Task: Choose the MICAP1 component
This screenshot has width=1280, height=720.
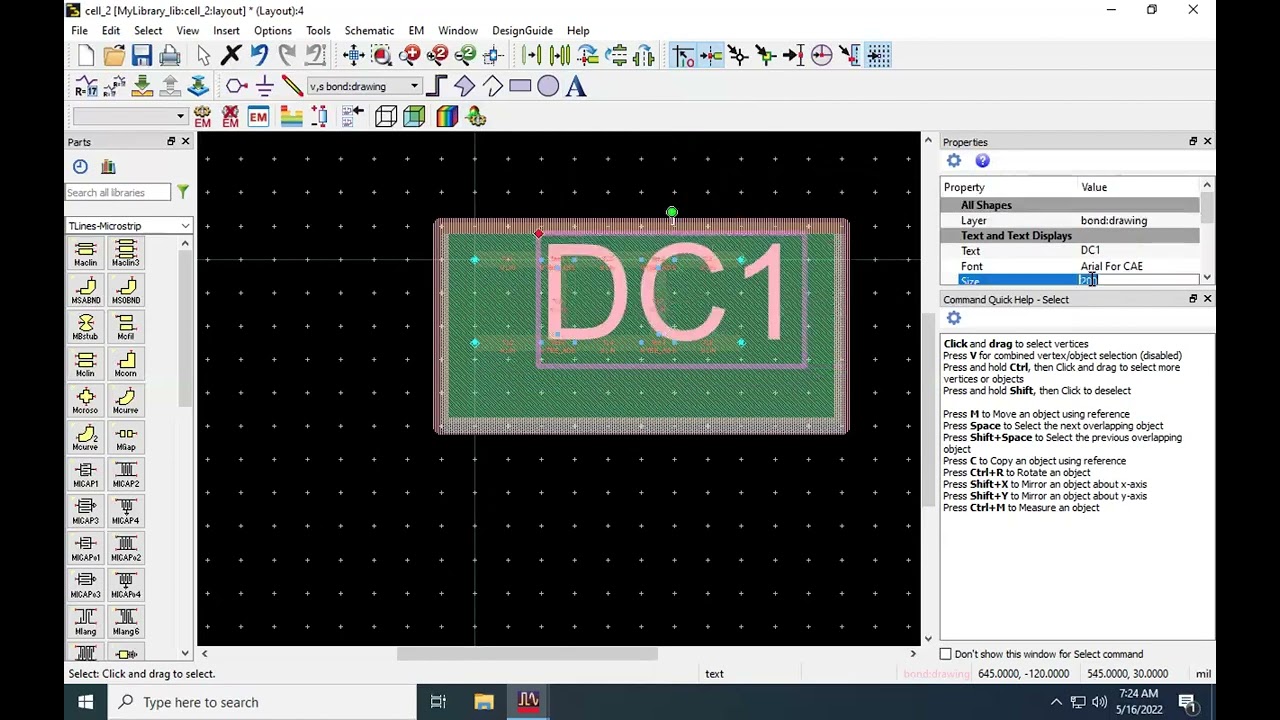Action: pyautogui.click(x=85, y=475)
